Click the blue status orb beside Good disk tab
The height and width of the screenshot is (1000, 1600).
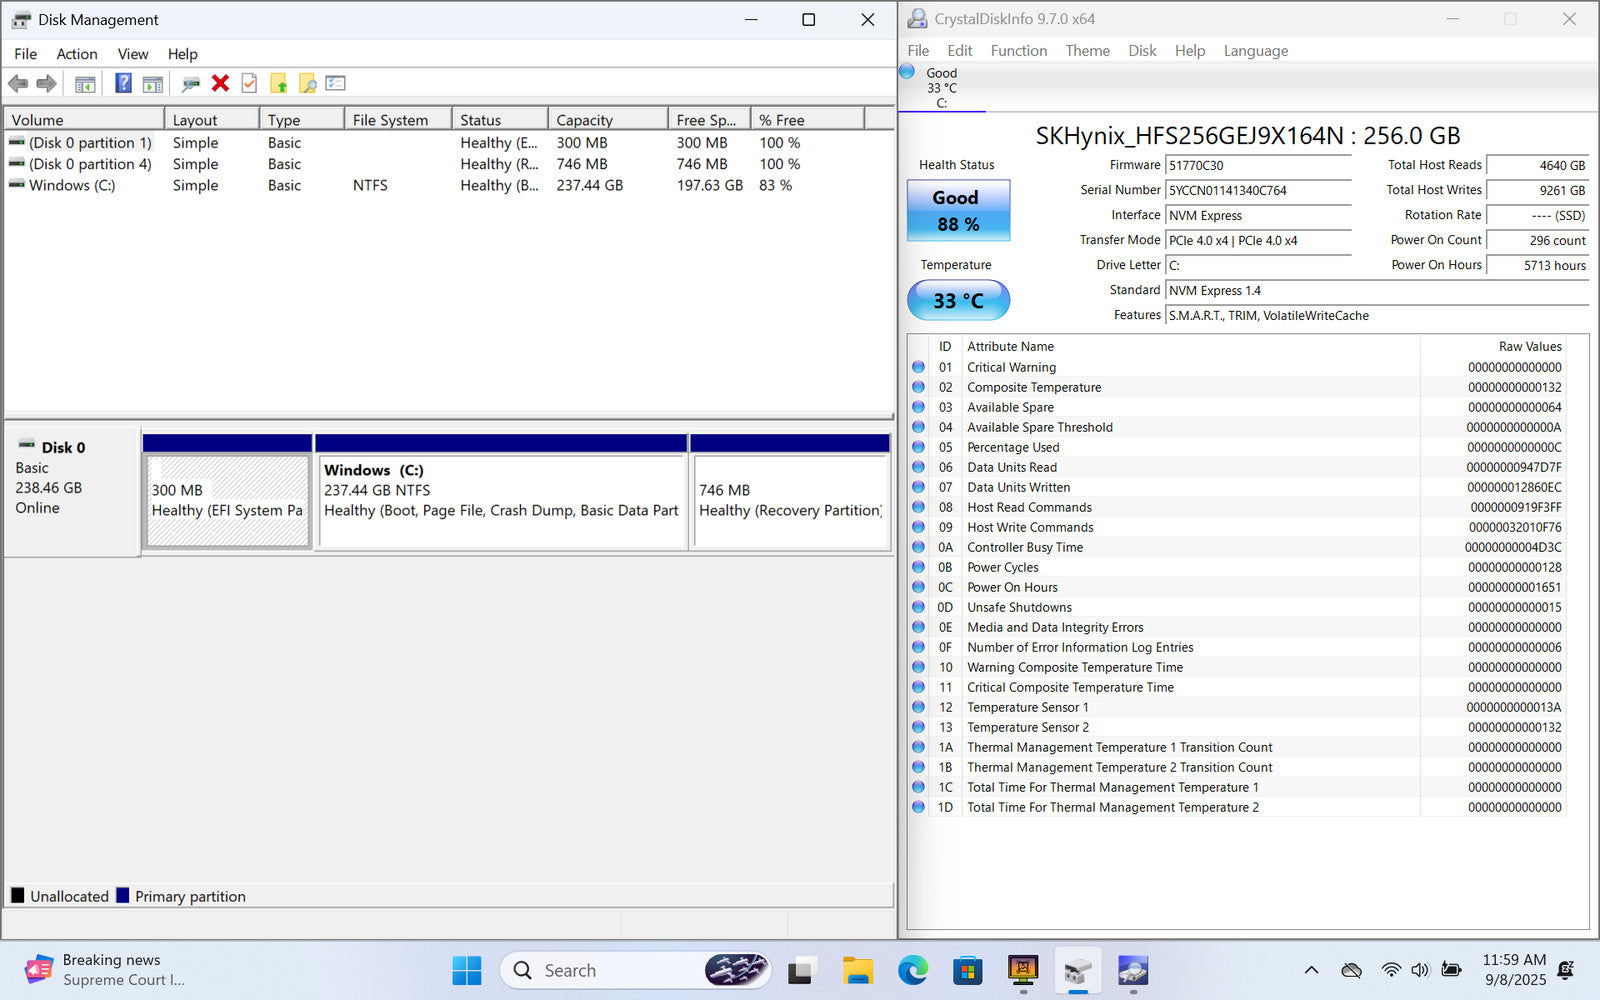click(907, 72)
